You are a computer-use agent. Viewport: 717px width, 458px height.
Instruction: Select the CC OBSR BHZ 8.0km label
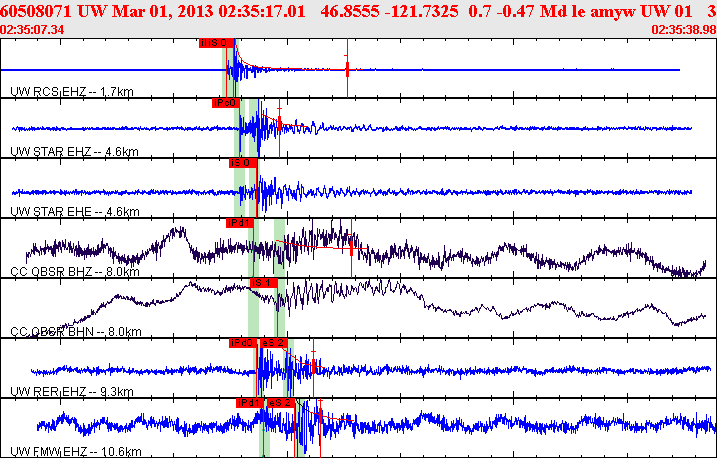[x=78, y=272]
